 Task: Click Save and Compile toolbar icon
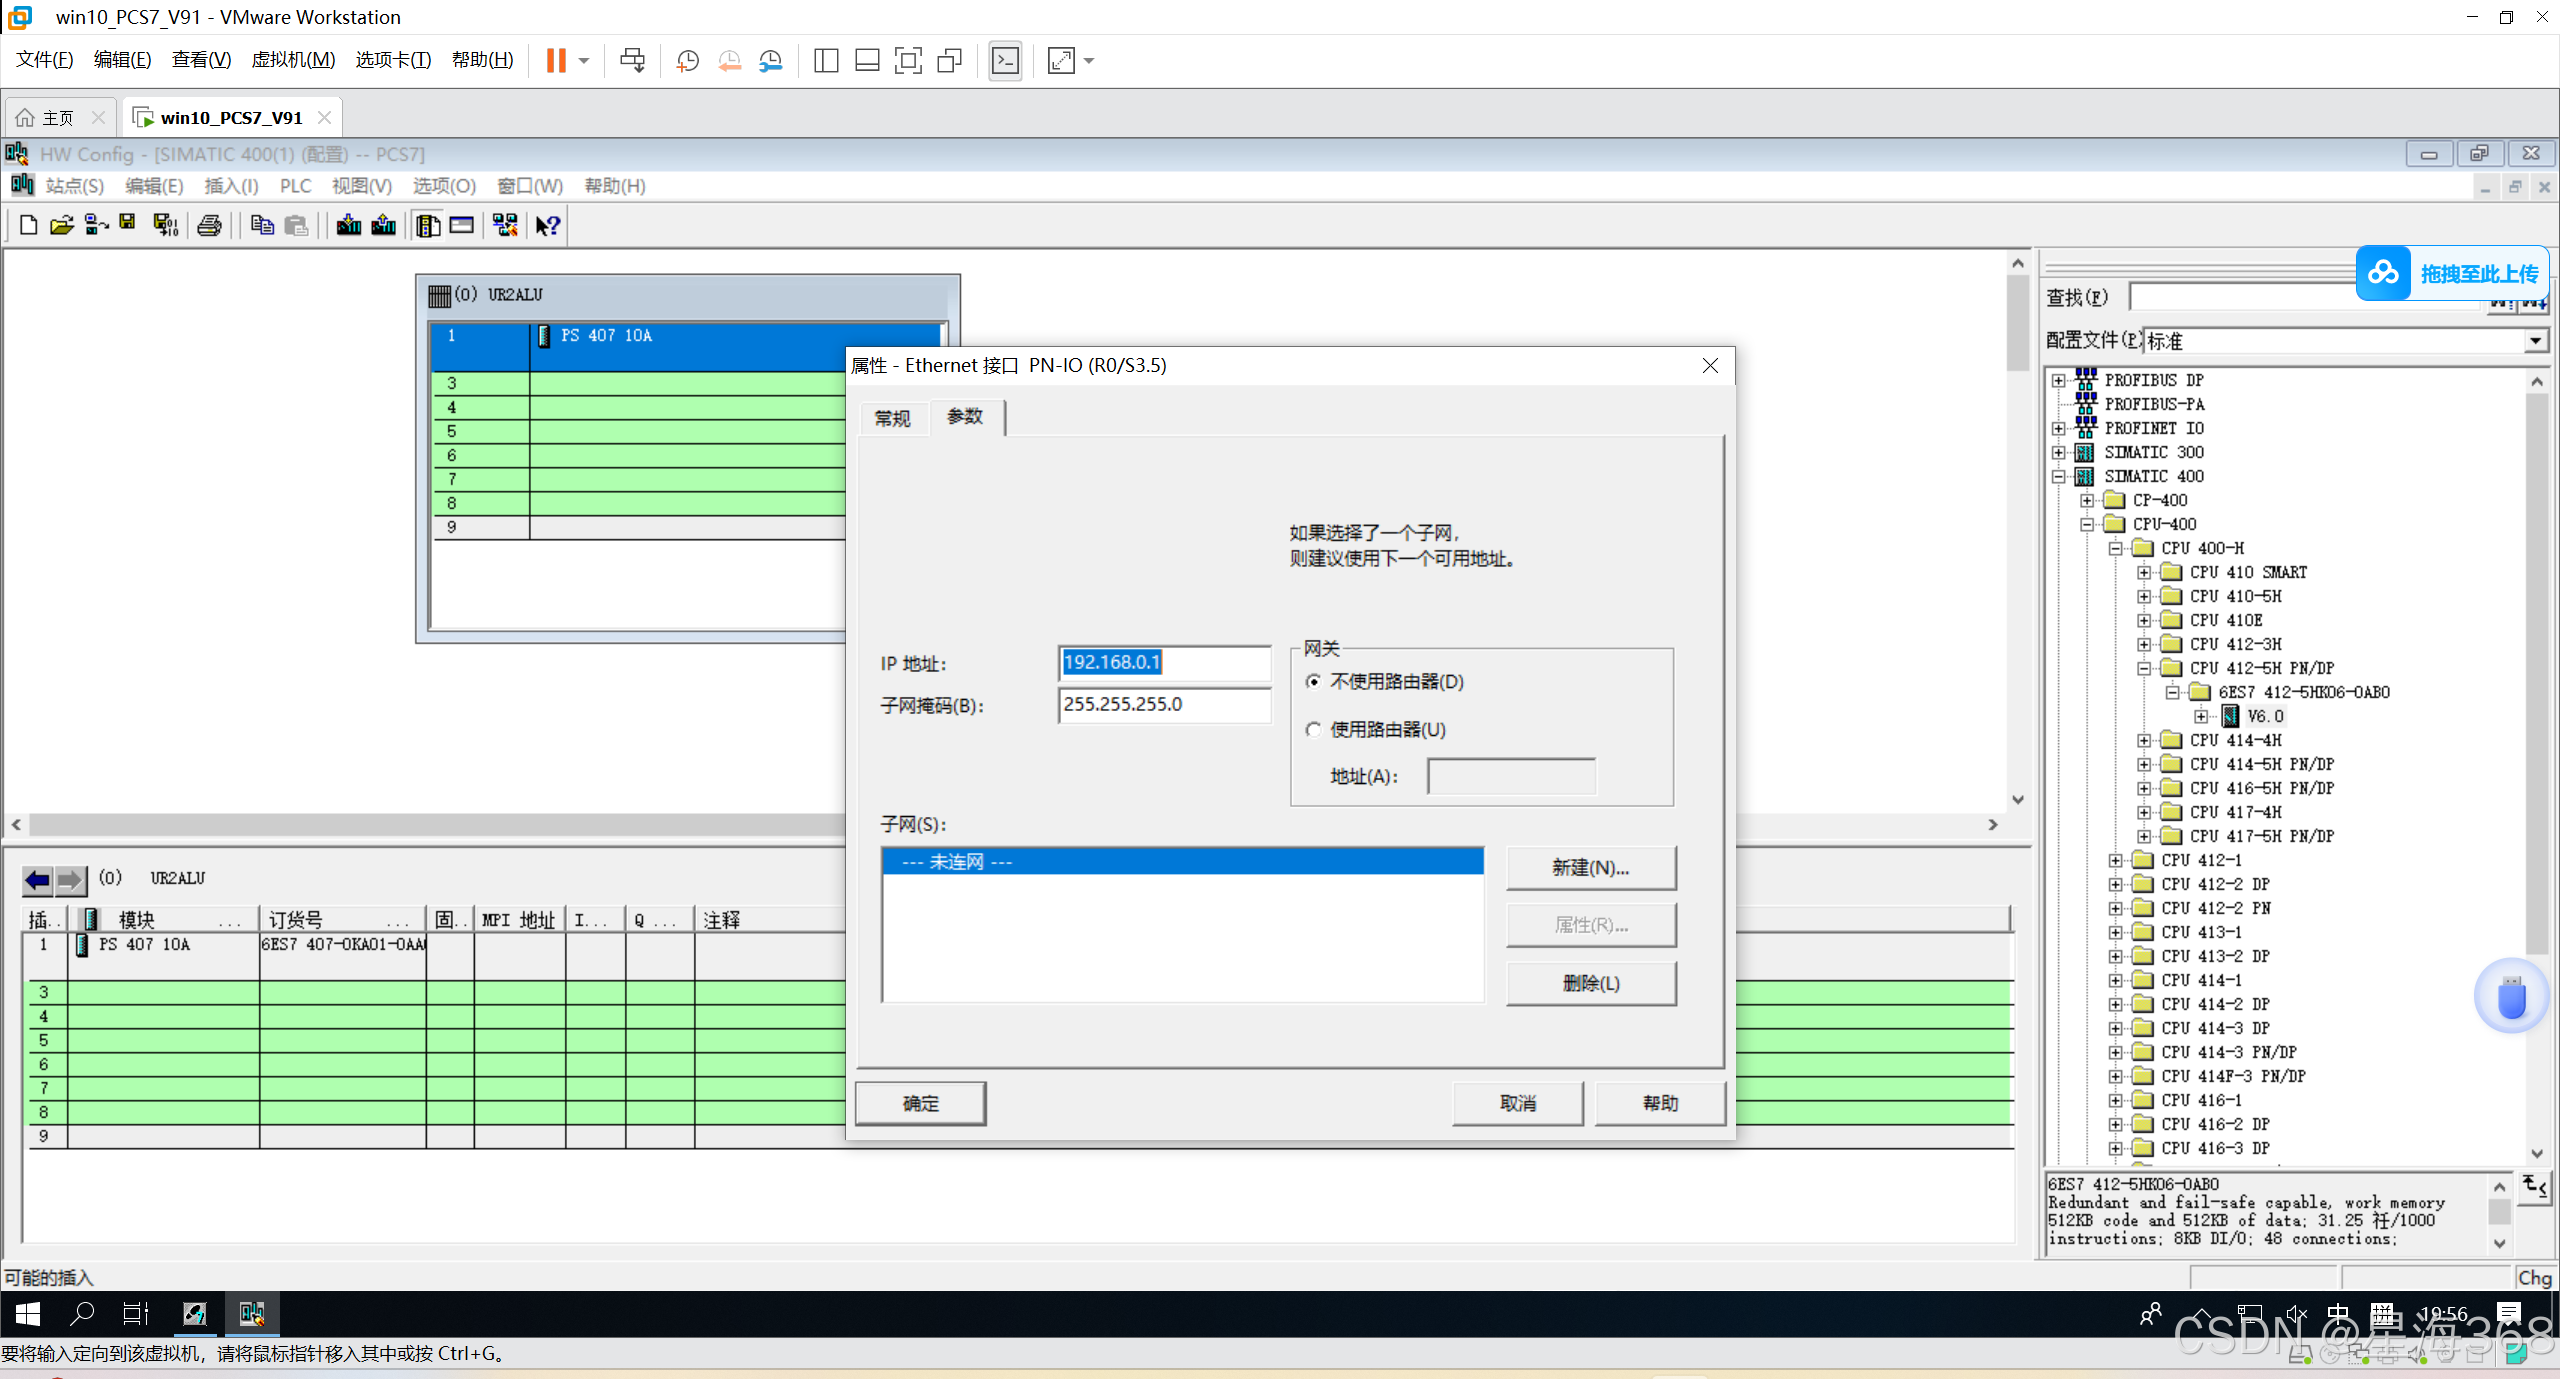165,226
